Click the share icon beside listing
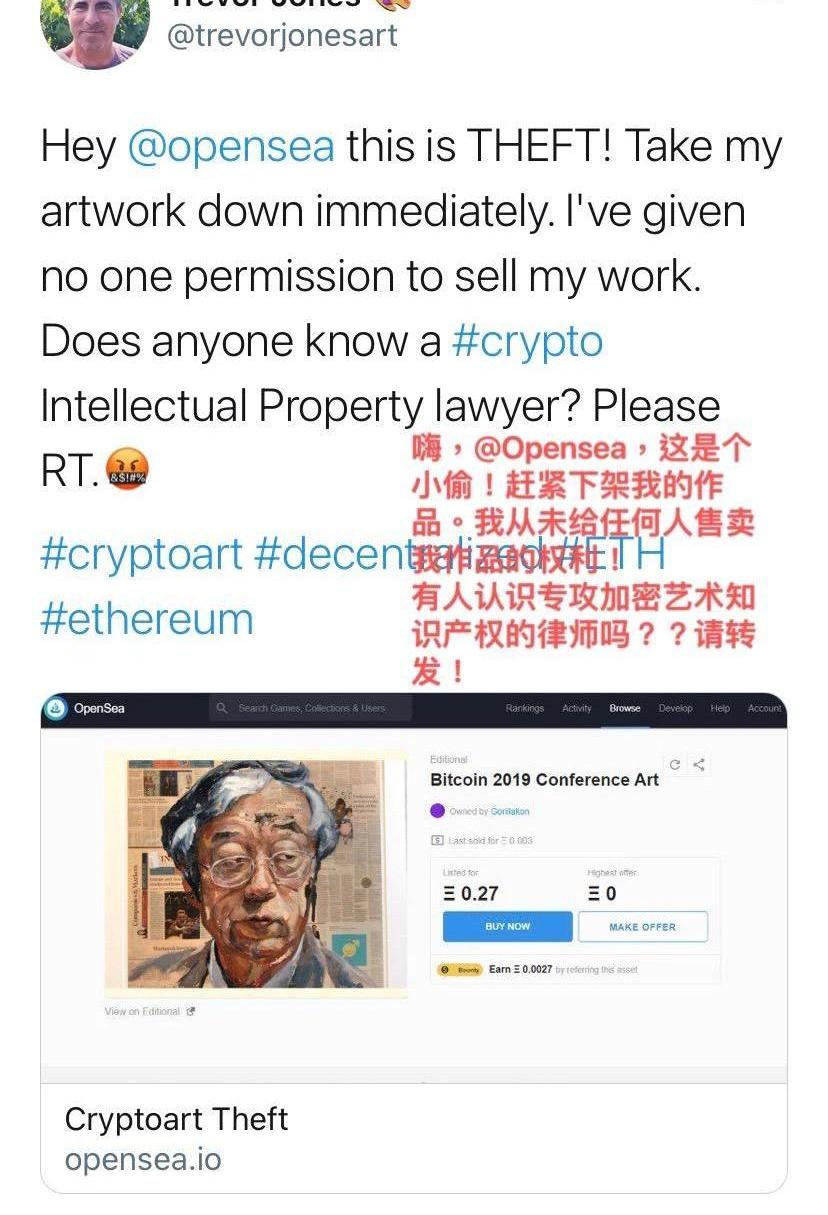 pos(699,765)
